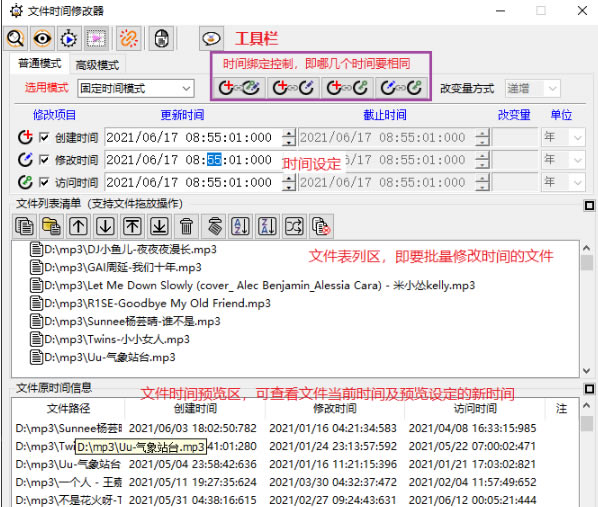Click the 访问时间 column header in preview

[474, 409]
